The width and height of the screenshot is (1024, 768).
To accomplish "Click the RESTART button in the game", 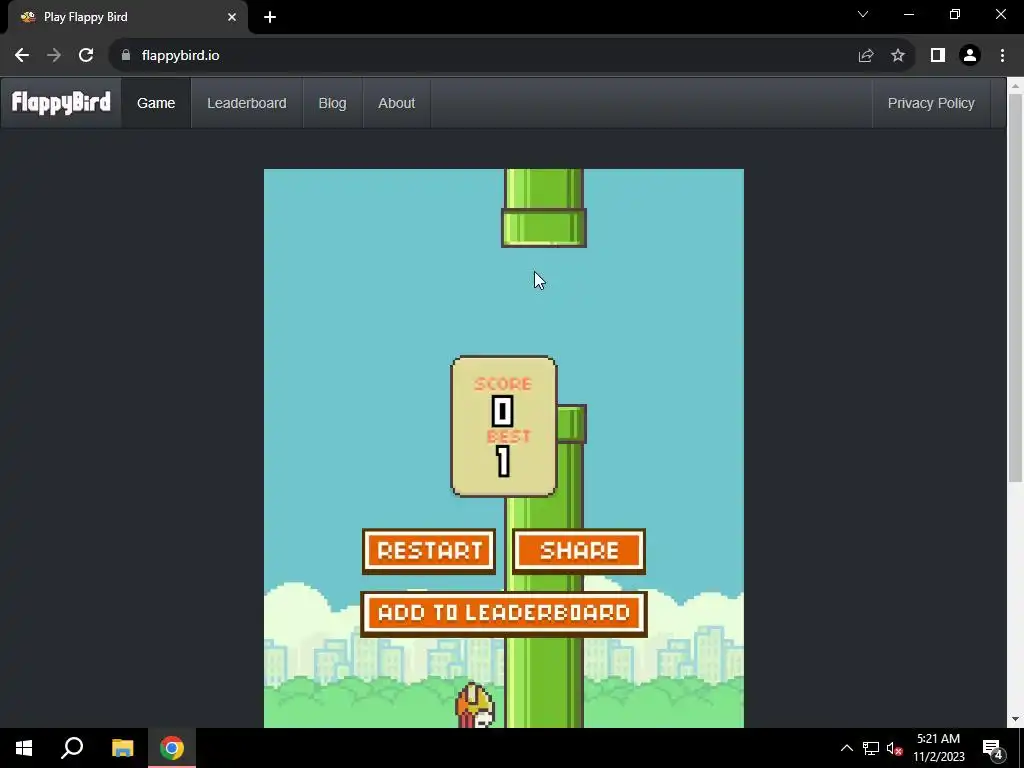I will tap(429, 551).
